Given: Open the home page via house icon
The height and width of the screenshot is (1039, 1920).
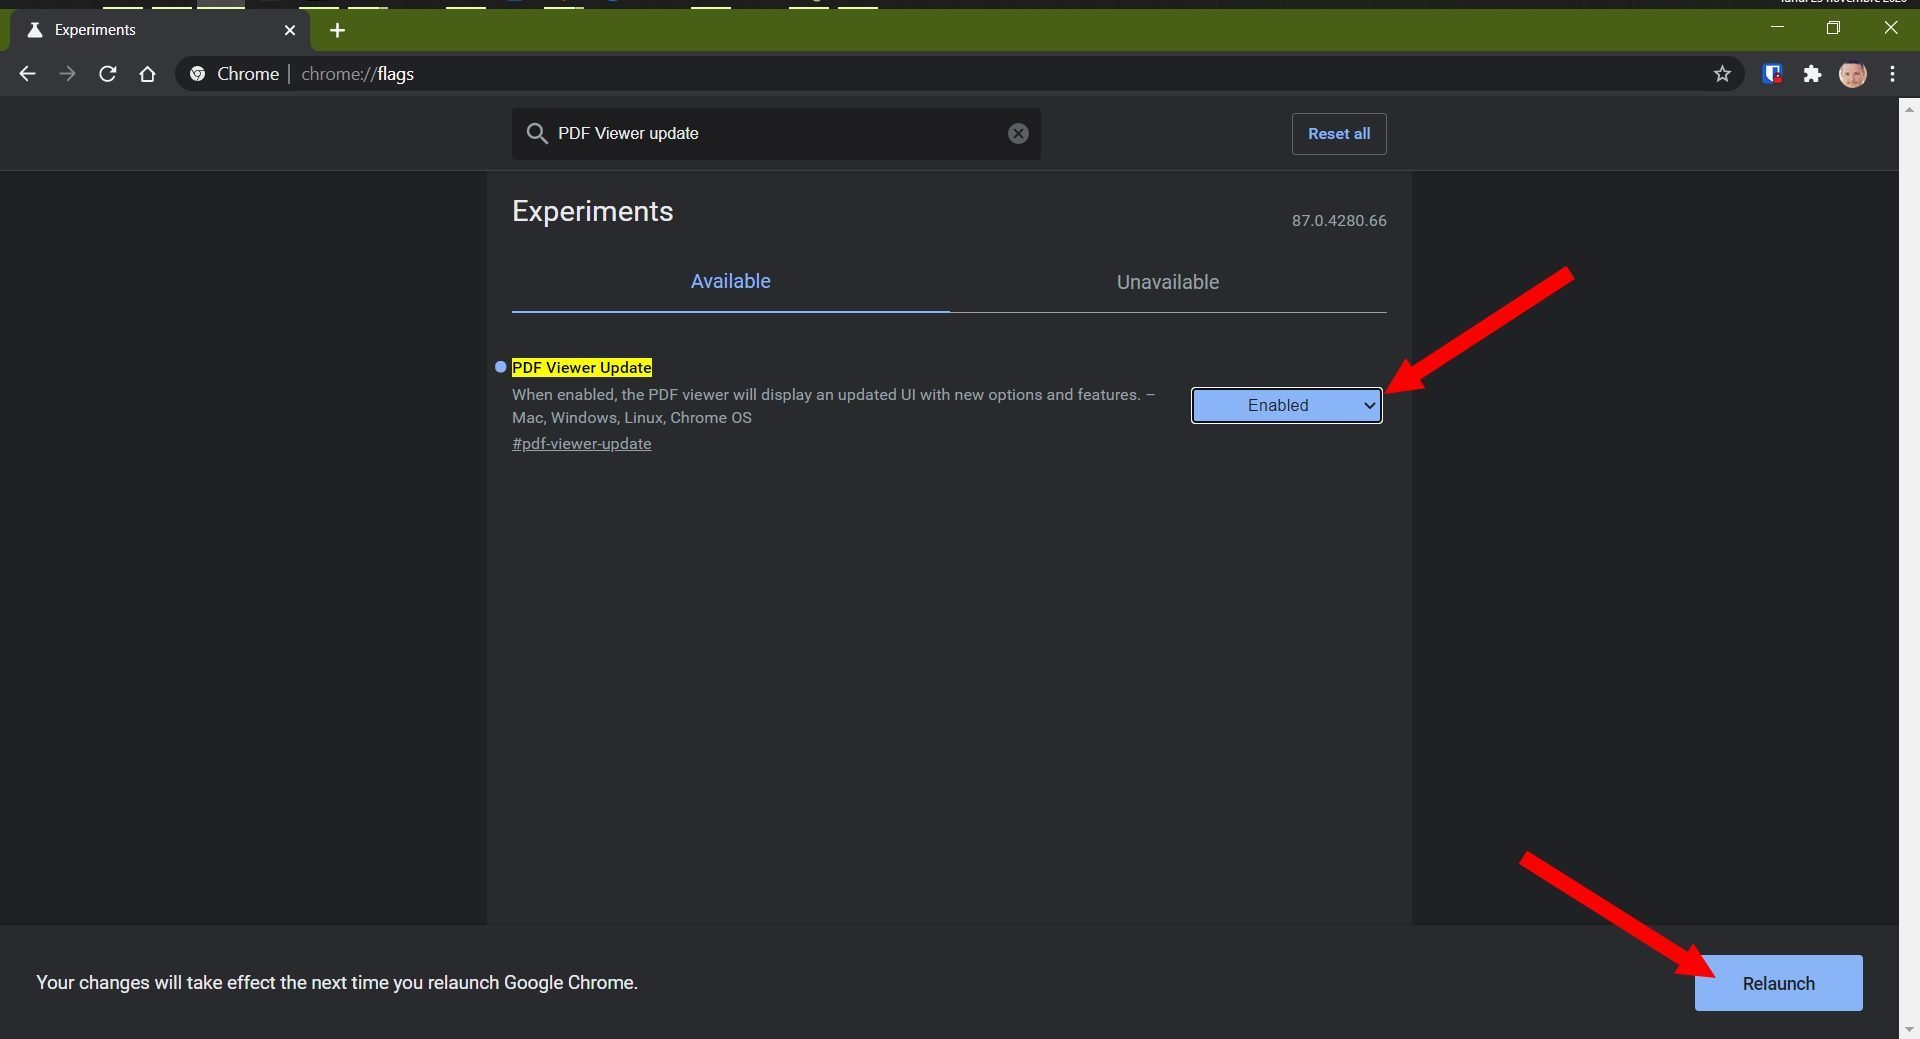Looking at the screenshot, I should click(x=147, y=74).
